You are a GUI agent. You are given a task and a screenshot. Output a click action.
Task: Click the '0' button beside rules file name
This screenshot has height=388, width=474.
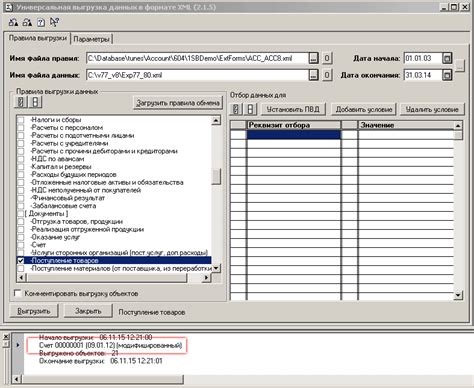pos(327,58)
